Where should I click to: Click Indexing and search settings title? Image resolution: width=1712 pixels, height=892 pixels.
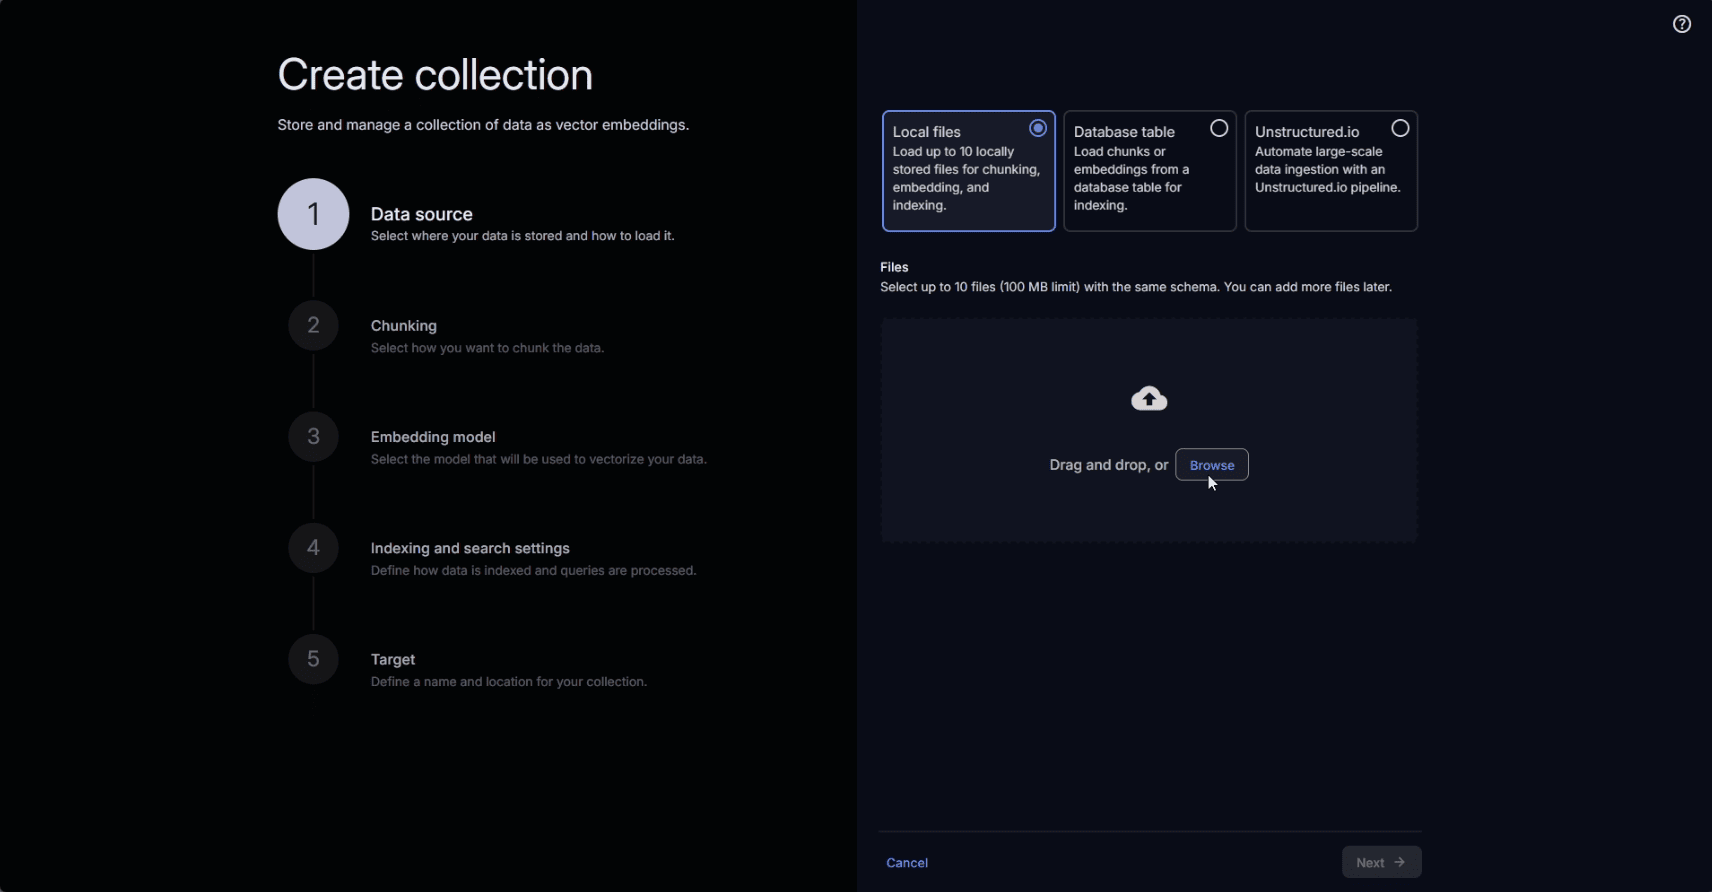tap(470, 548)
